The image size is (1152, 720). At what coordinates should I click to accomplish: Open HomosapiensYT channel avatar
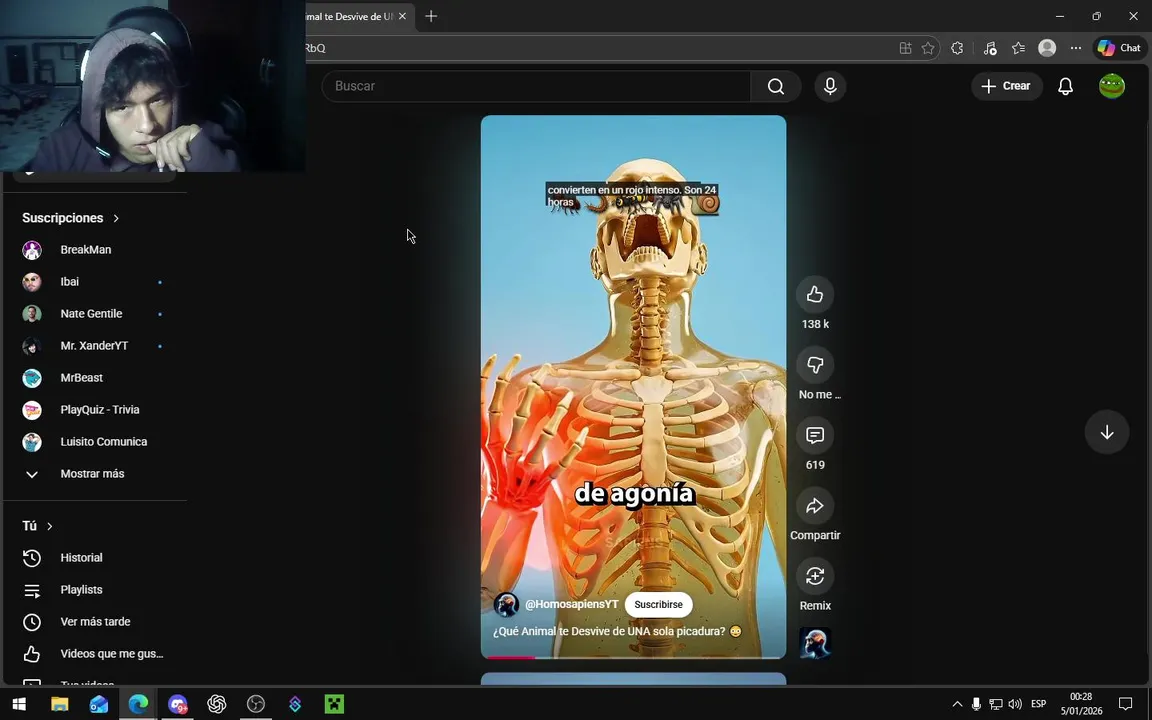click(x=506, y=605)
